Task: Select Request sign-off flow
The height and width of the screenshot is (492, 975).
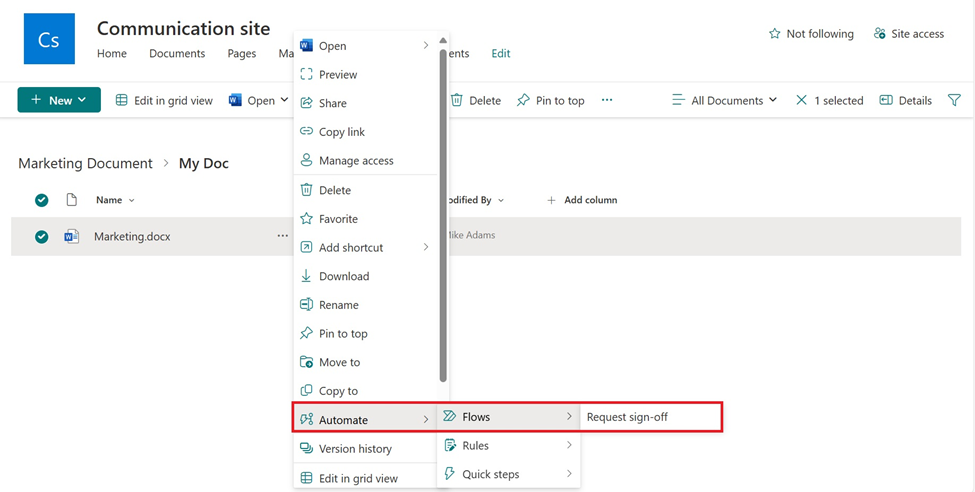Action: tap(627, 417)
